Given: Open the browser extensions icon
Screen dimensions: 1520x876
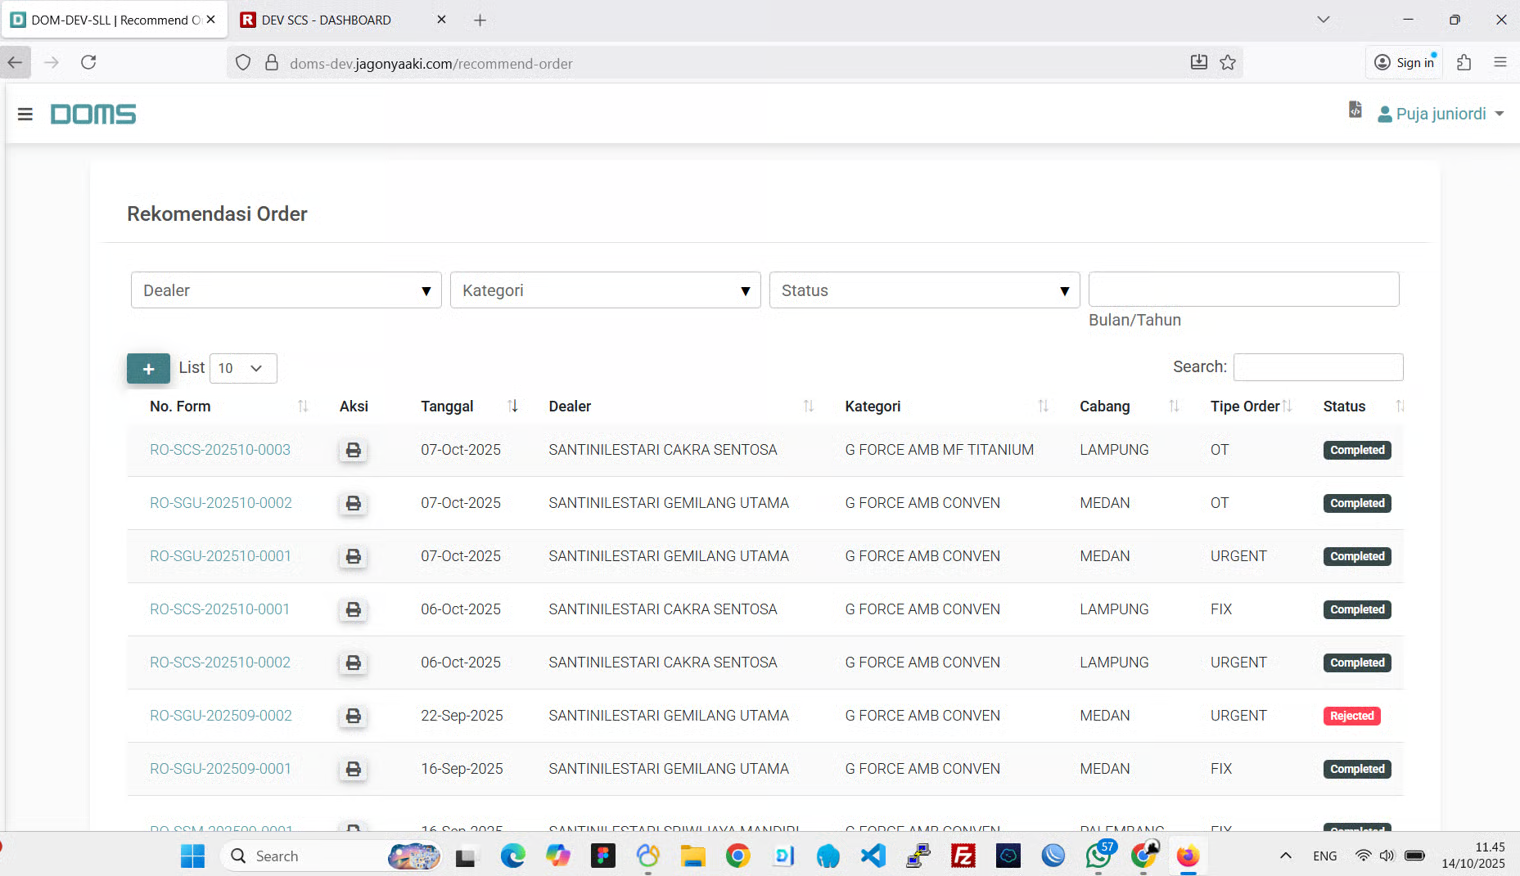Looking at the screenshot, I should [x=1464, y=63].
